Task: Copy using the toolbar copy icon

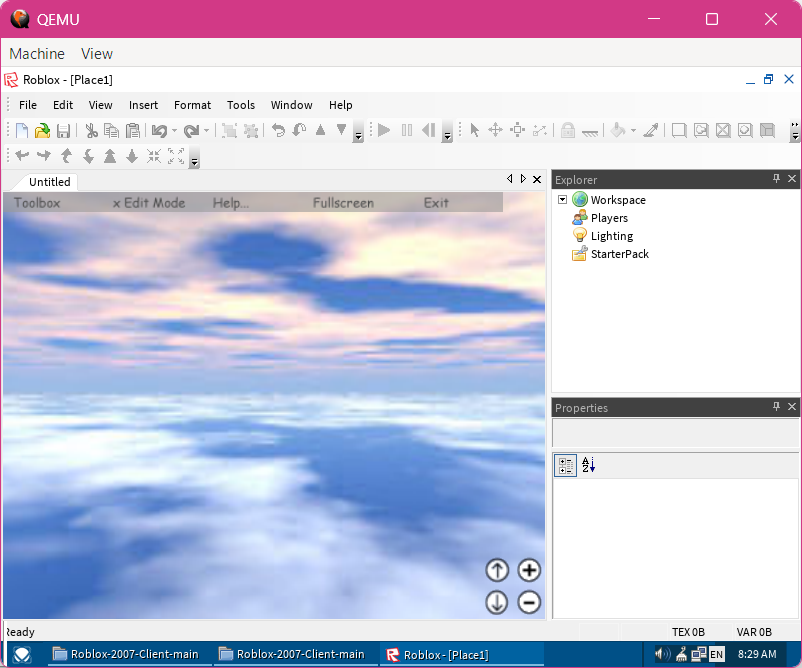Action: click(112, 130)
